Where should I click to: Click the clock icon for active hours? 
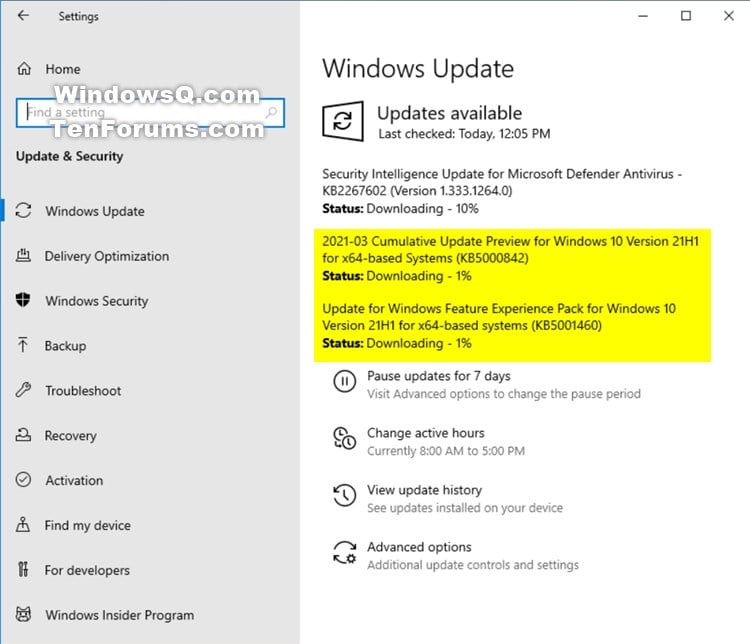pyautogui.click(x=344, y=438)
